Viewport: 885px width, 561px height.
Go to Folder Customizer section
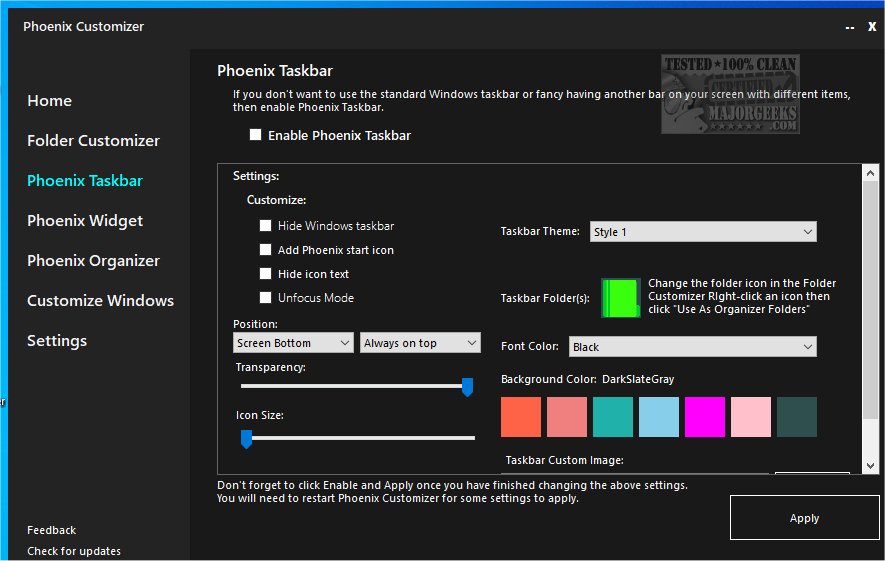(x=93, y=141)
